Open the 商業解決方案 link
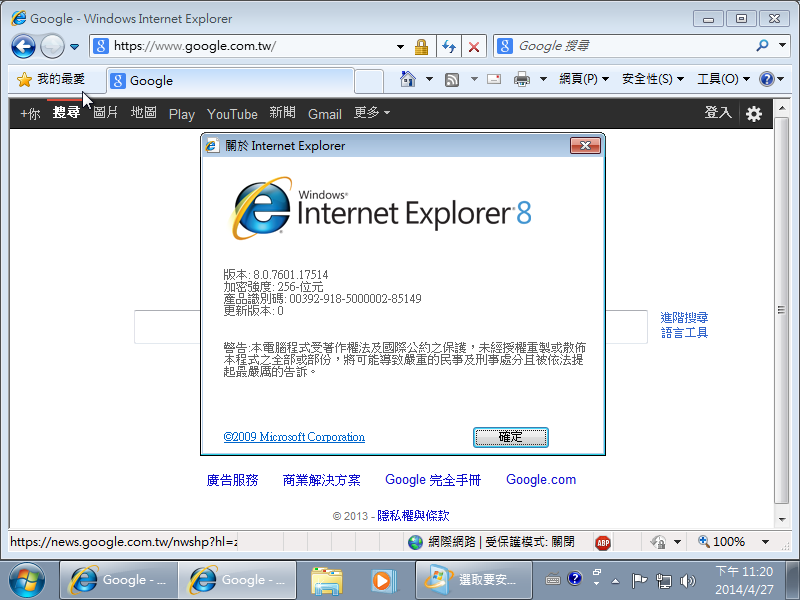 321,480
